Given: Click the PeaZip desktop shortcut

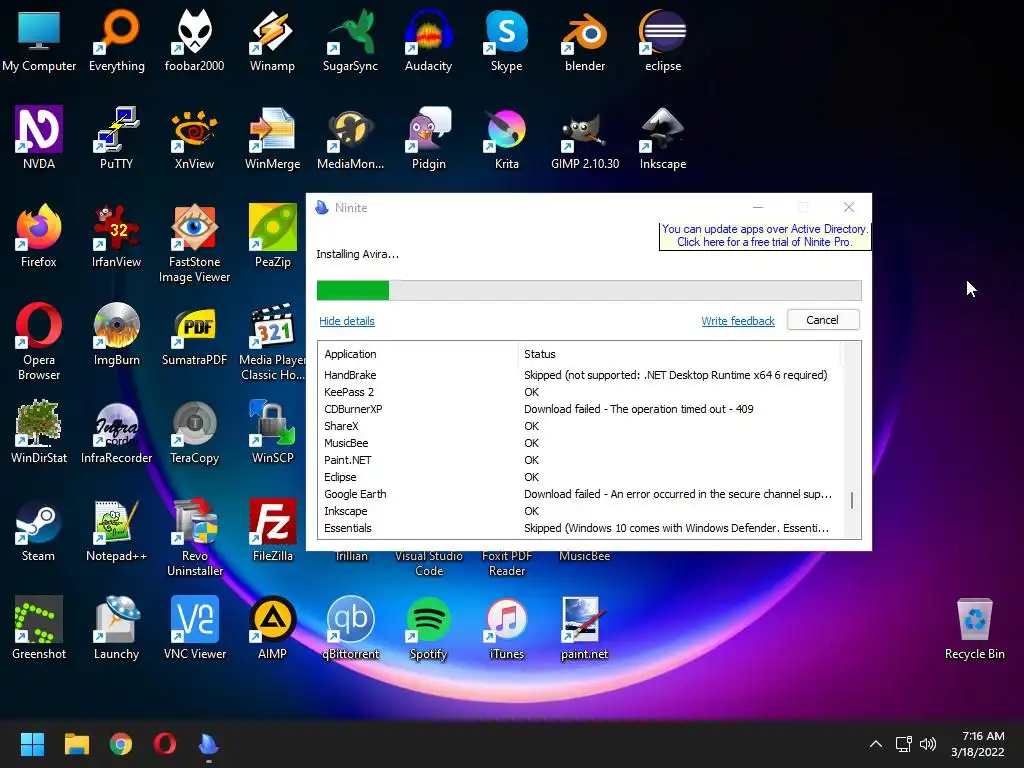Looking at the screenshot, I should pyautogui.click(x=272, y=235).
